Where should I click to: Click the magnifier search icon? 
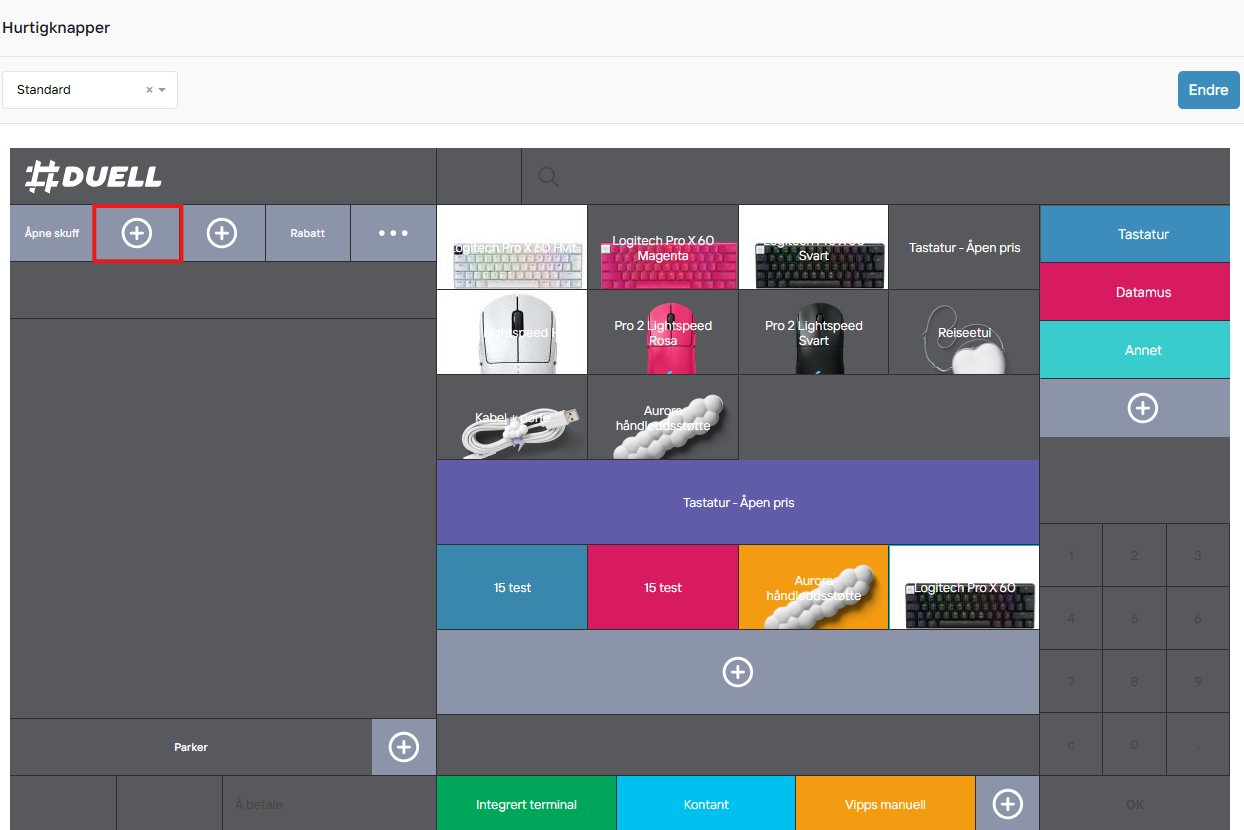pyautogui.click(x=548, y=177)
